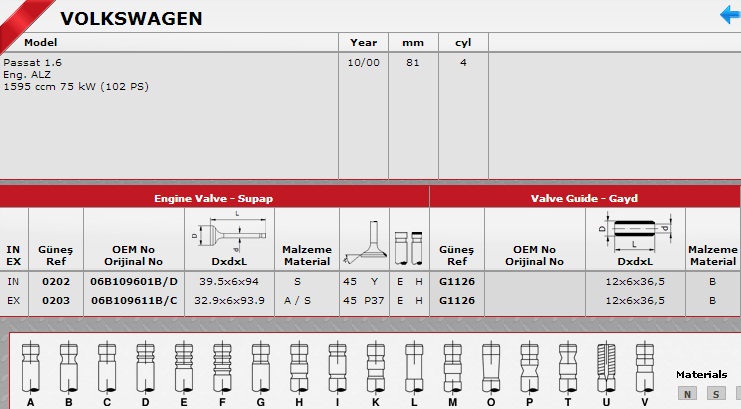Select valve stem end type A
741x409 pixels.
pyautogui.click(x=30, y=374)
